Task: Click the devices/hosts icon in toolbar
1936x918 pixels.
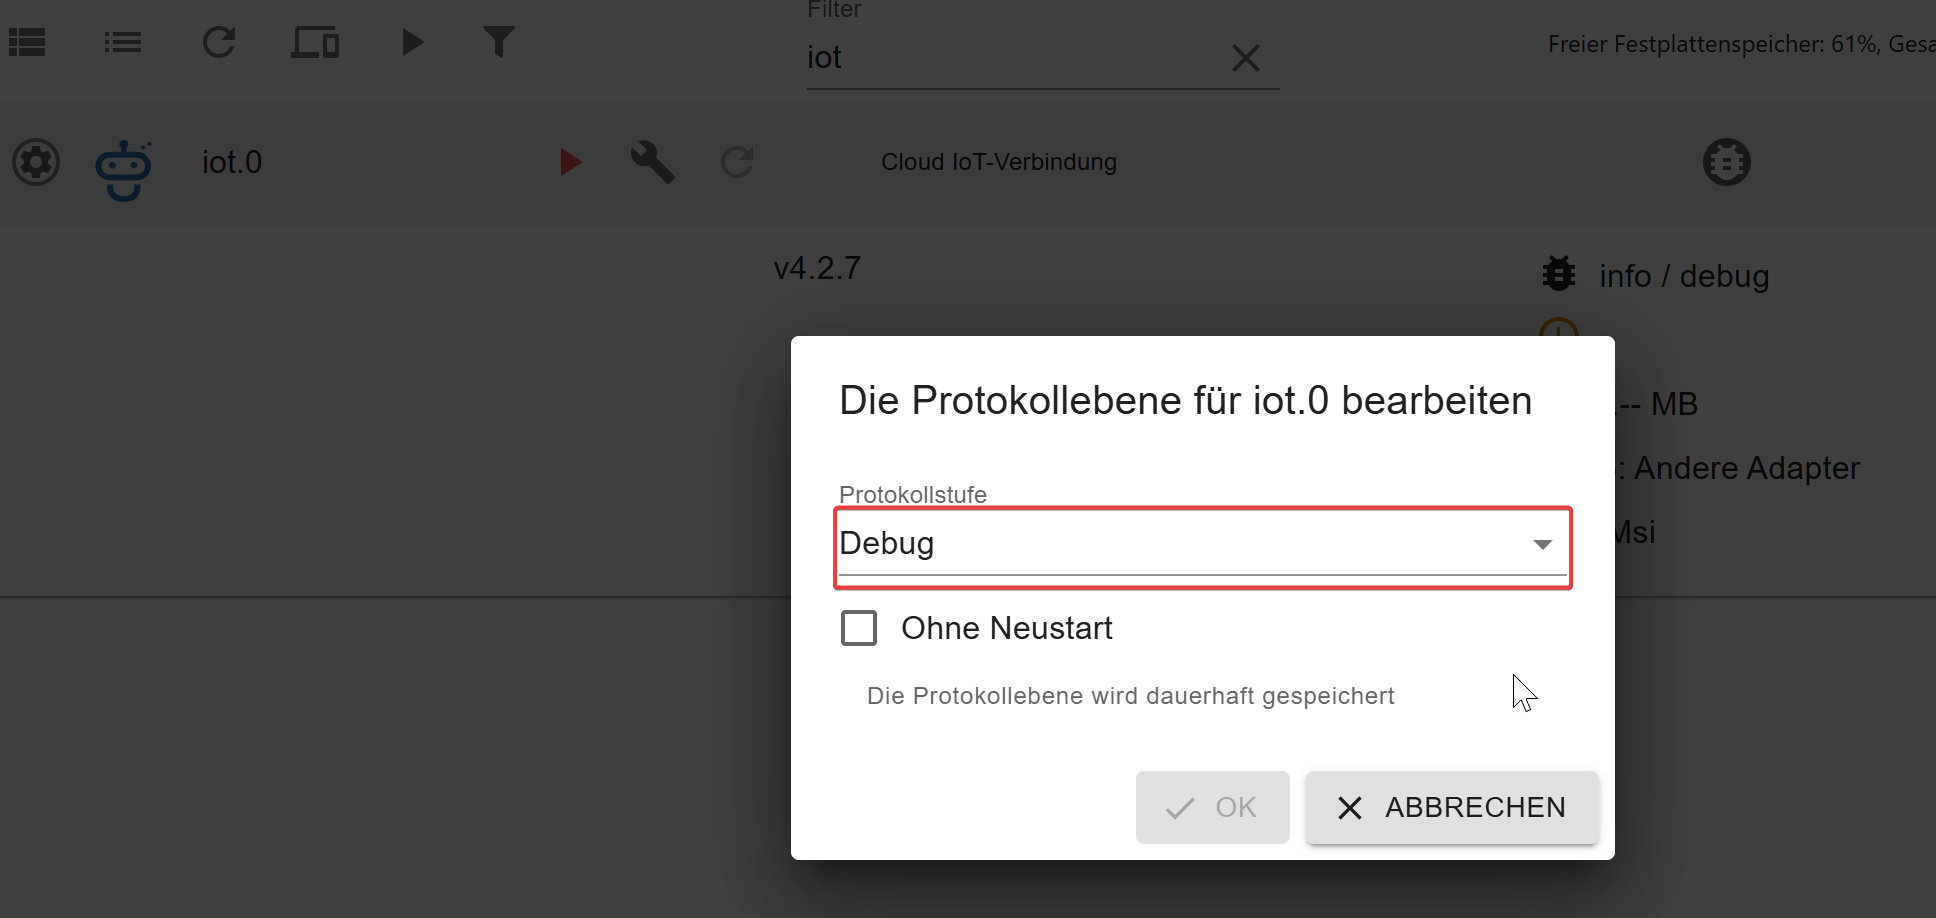Action: coord(315,43)
